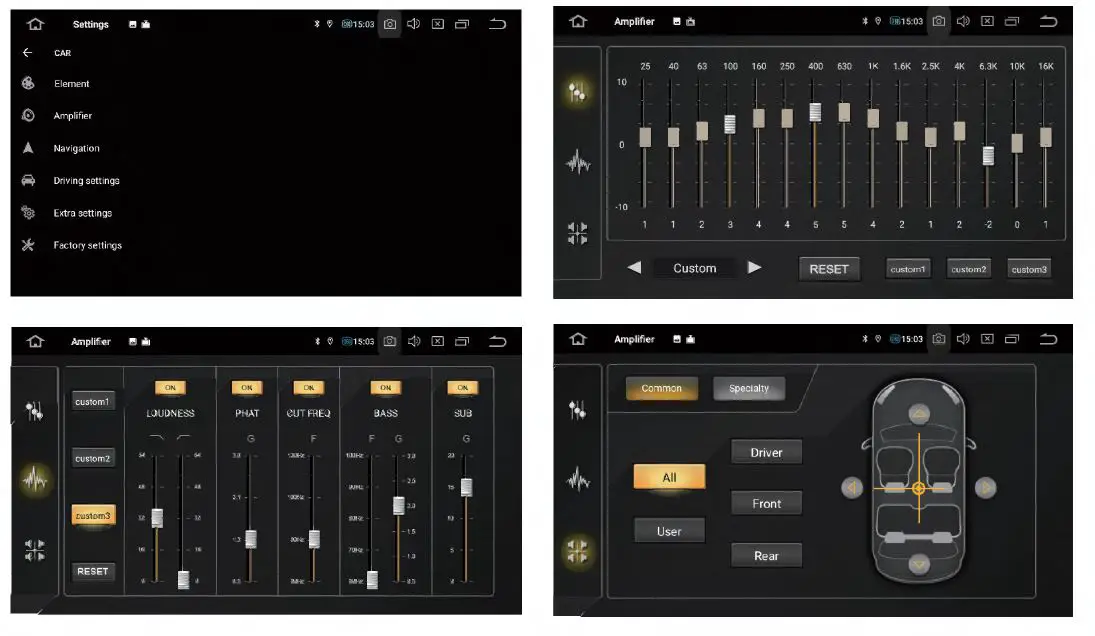Select the All sound field option
The height and width of the screenshot is (636, 1095).
point(669,478)
